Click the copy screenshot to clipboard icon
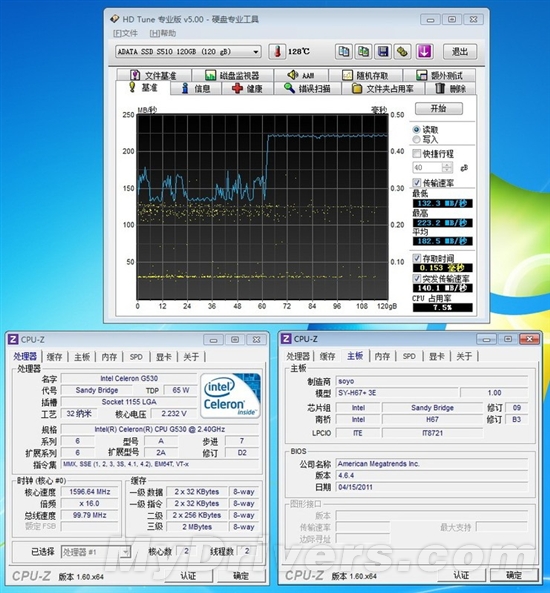Image resolution: width=550 pixels, height=593 pixels. (363, 51)
